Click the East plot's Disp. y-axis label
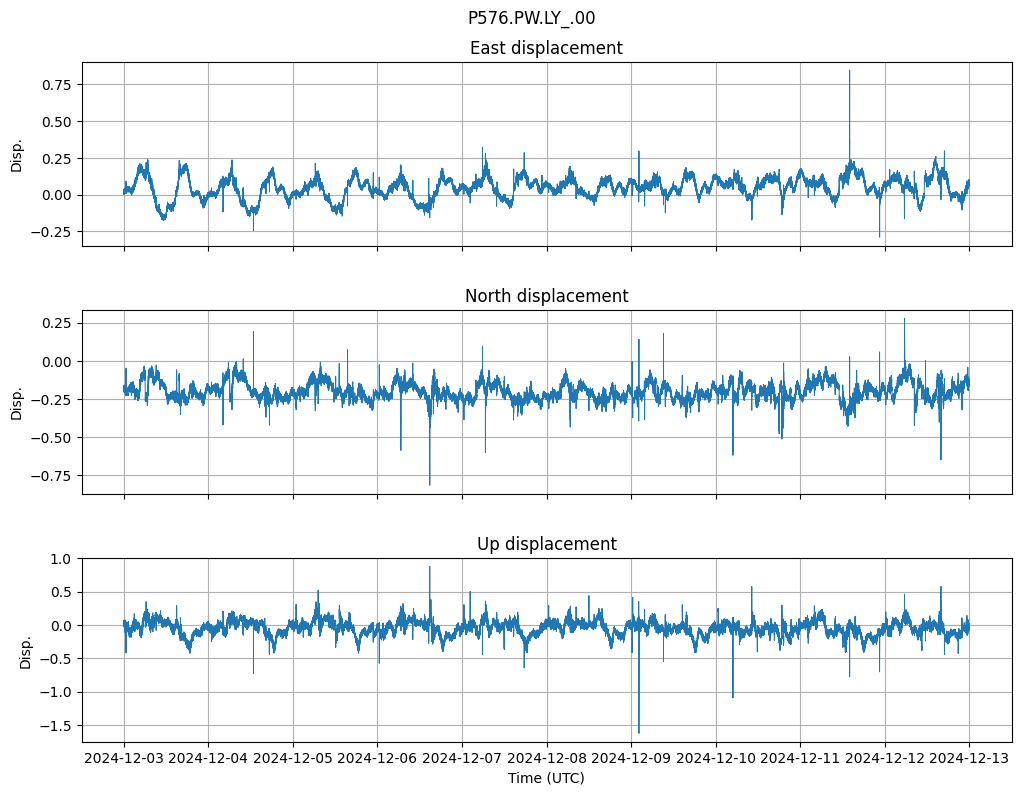The height and width of the screenshot is (795, 1021). click(17, 155)
